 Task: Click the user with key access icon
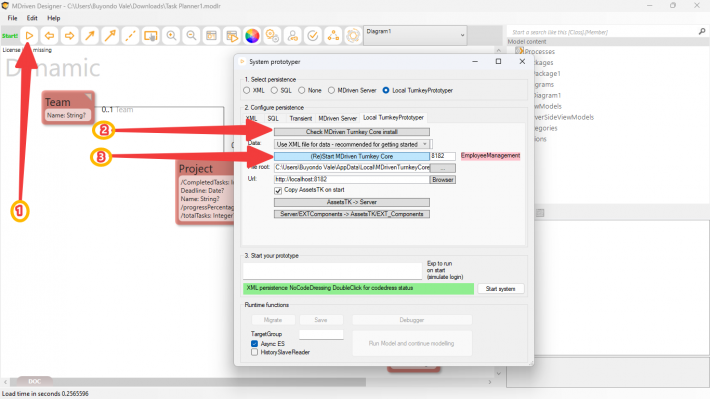click(293, 35)
